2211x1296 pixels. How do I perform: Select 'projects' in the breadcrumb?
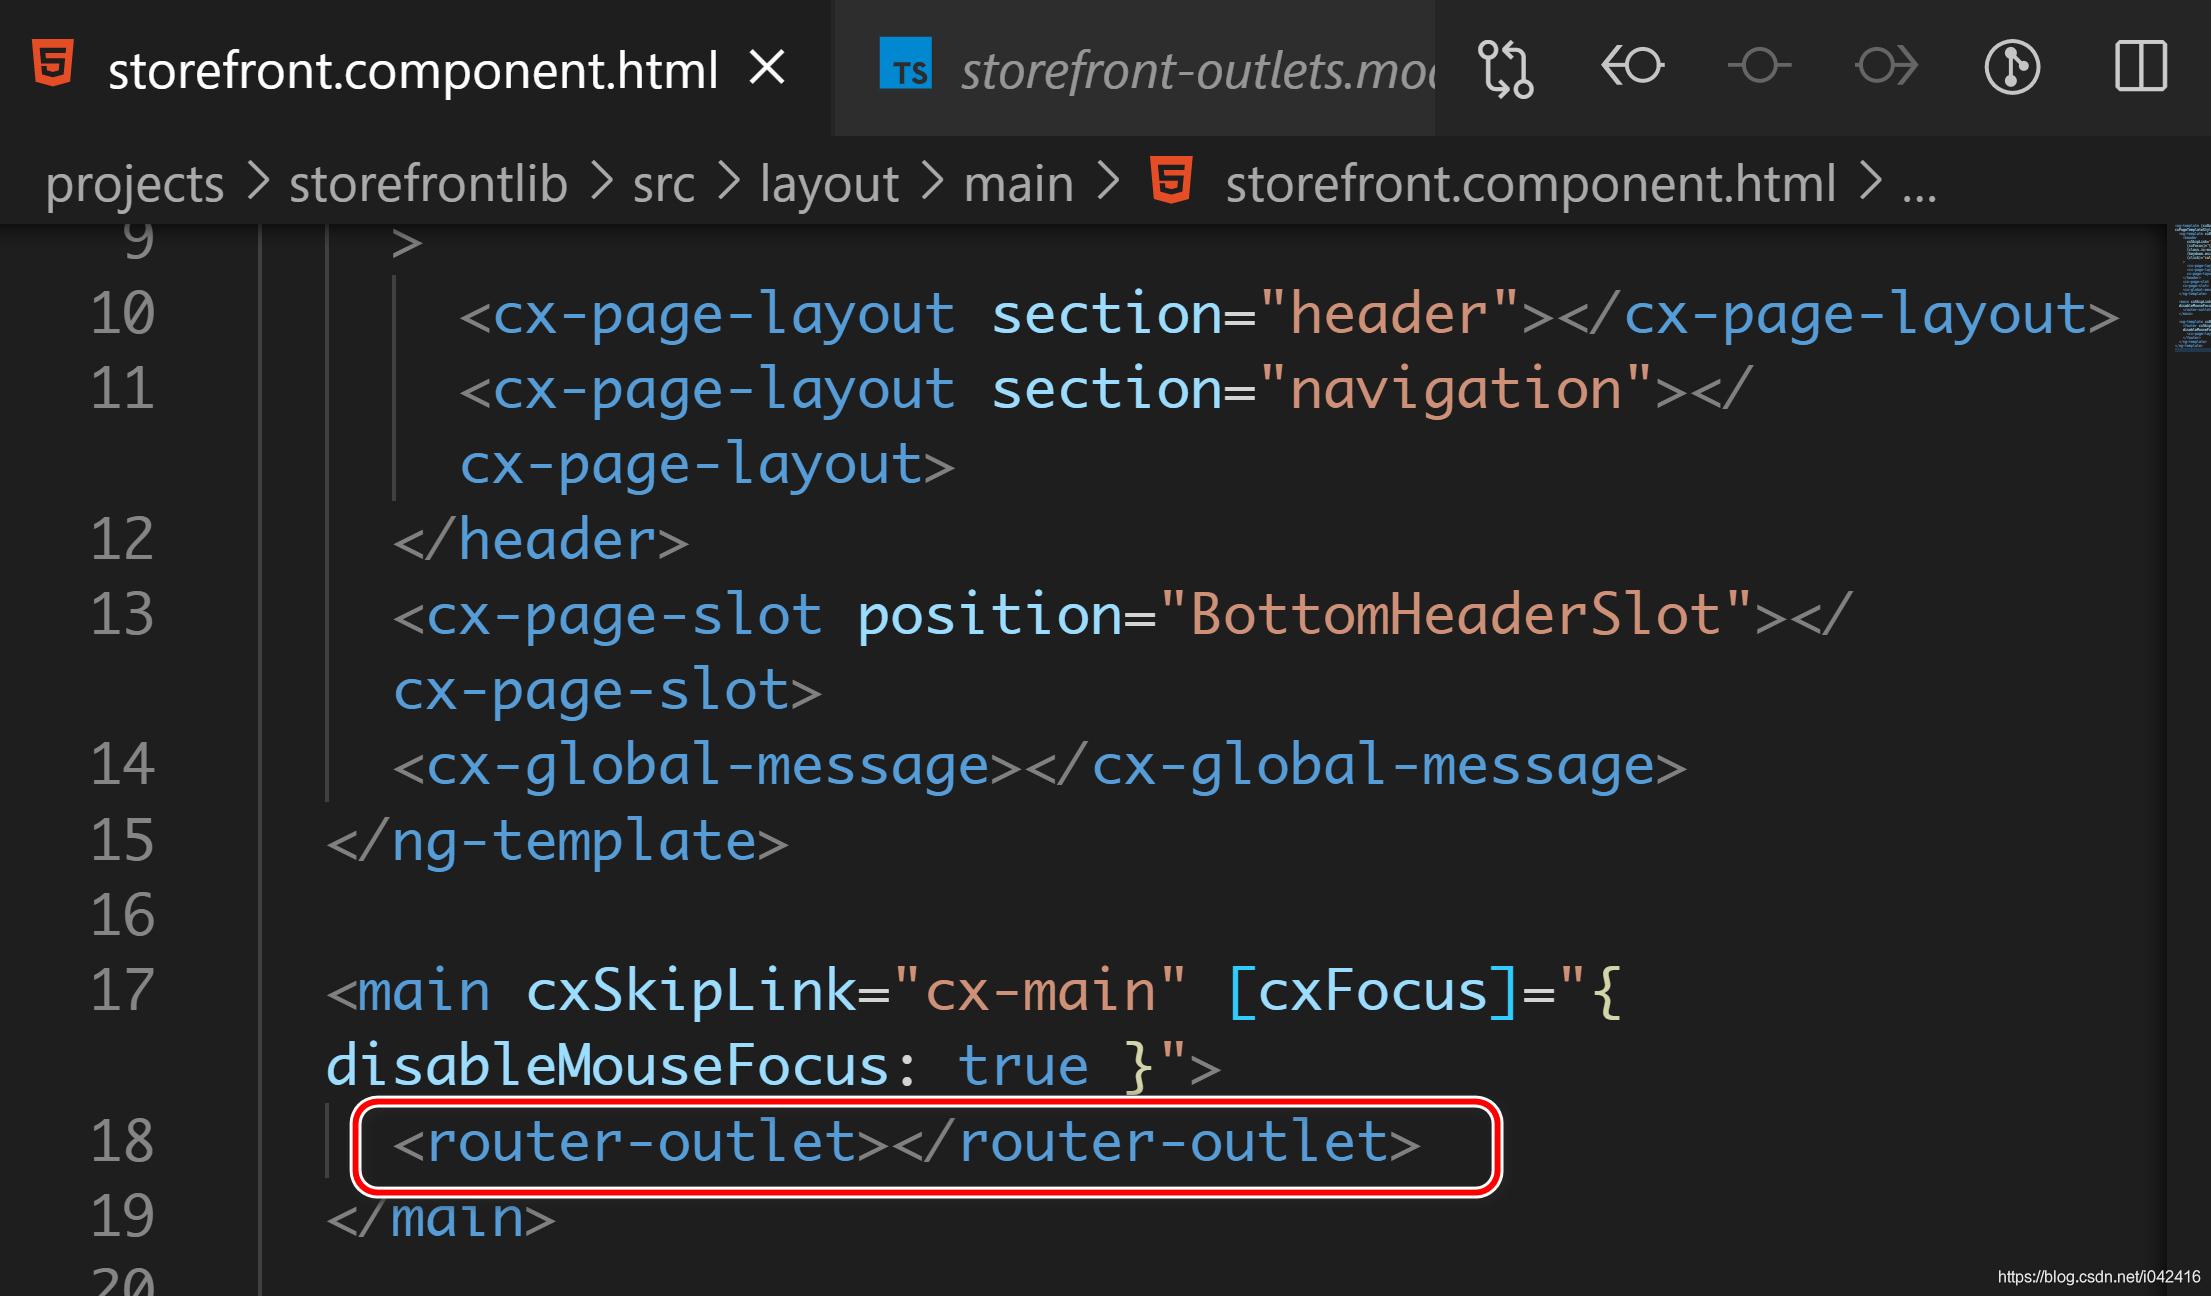click(135, 184)
